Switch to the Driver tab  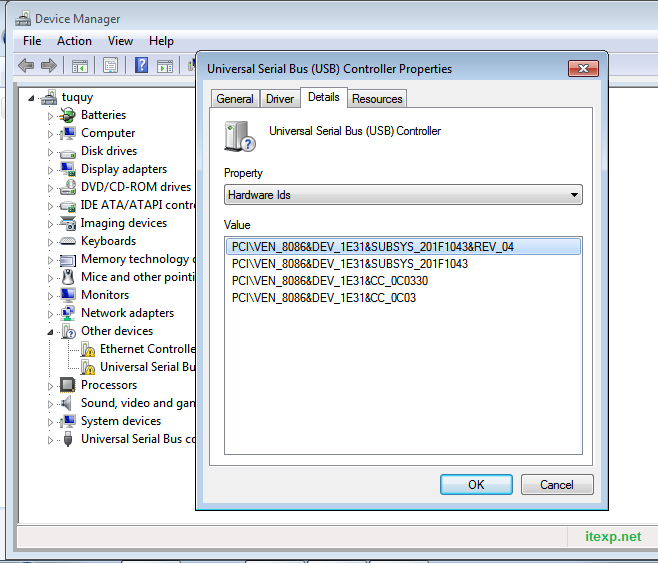pos(280,99)
